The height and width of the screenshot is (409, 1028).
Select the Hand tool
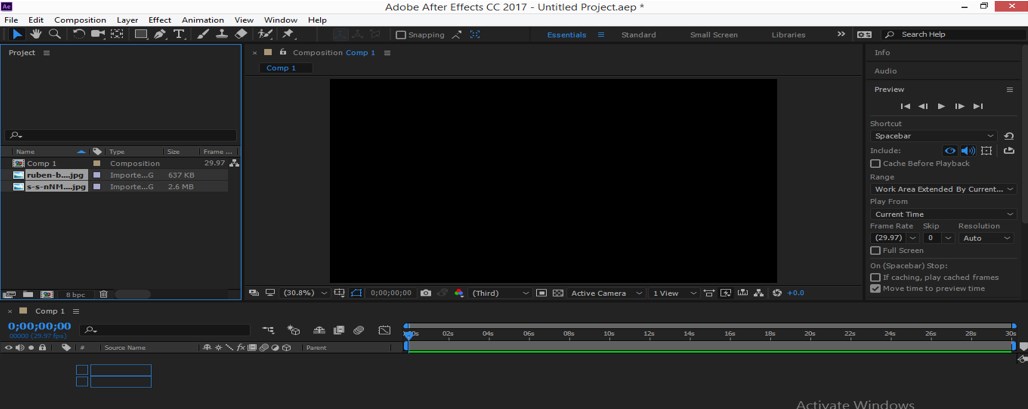click(x=35, y=34)
